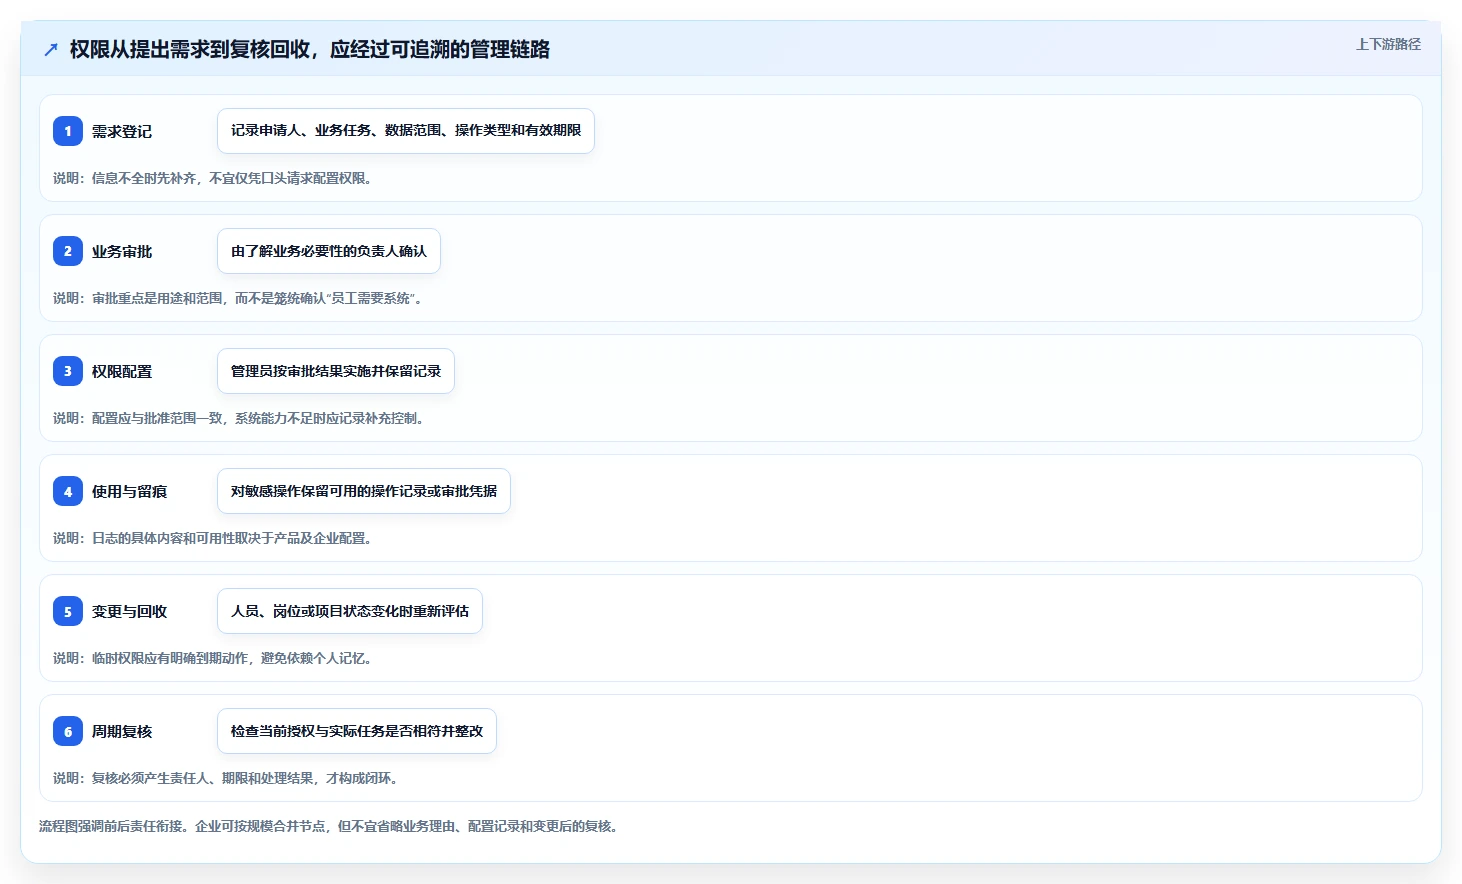Viewport: 1462px width, 884px height.
Task: Click the step 4 number badge
Action: [x=68, y=491]
